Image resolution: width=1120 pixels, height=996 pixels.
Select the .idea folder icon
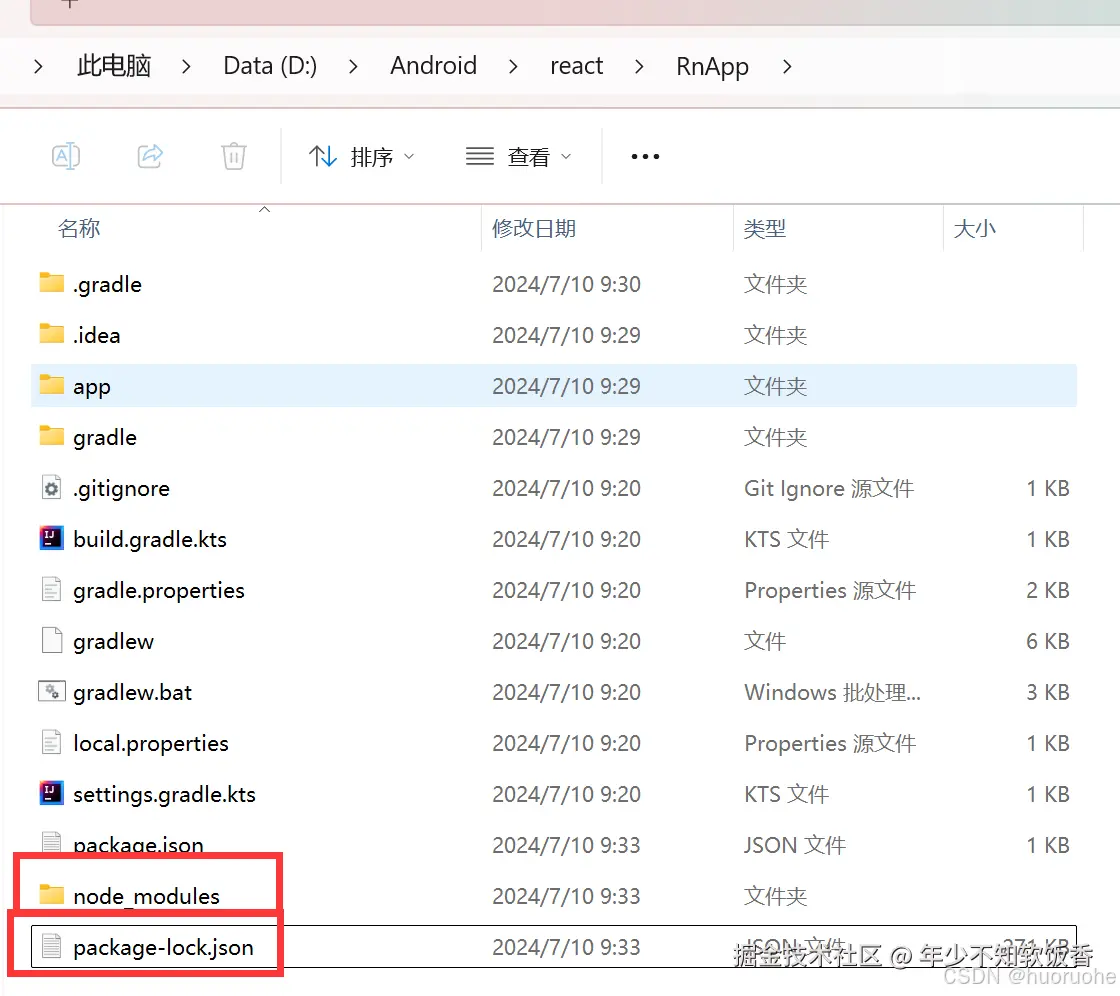51,334
